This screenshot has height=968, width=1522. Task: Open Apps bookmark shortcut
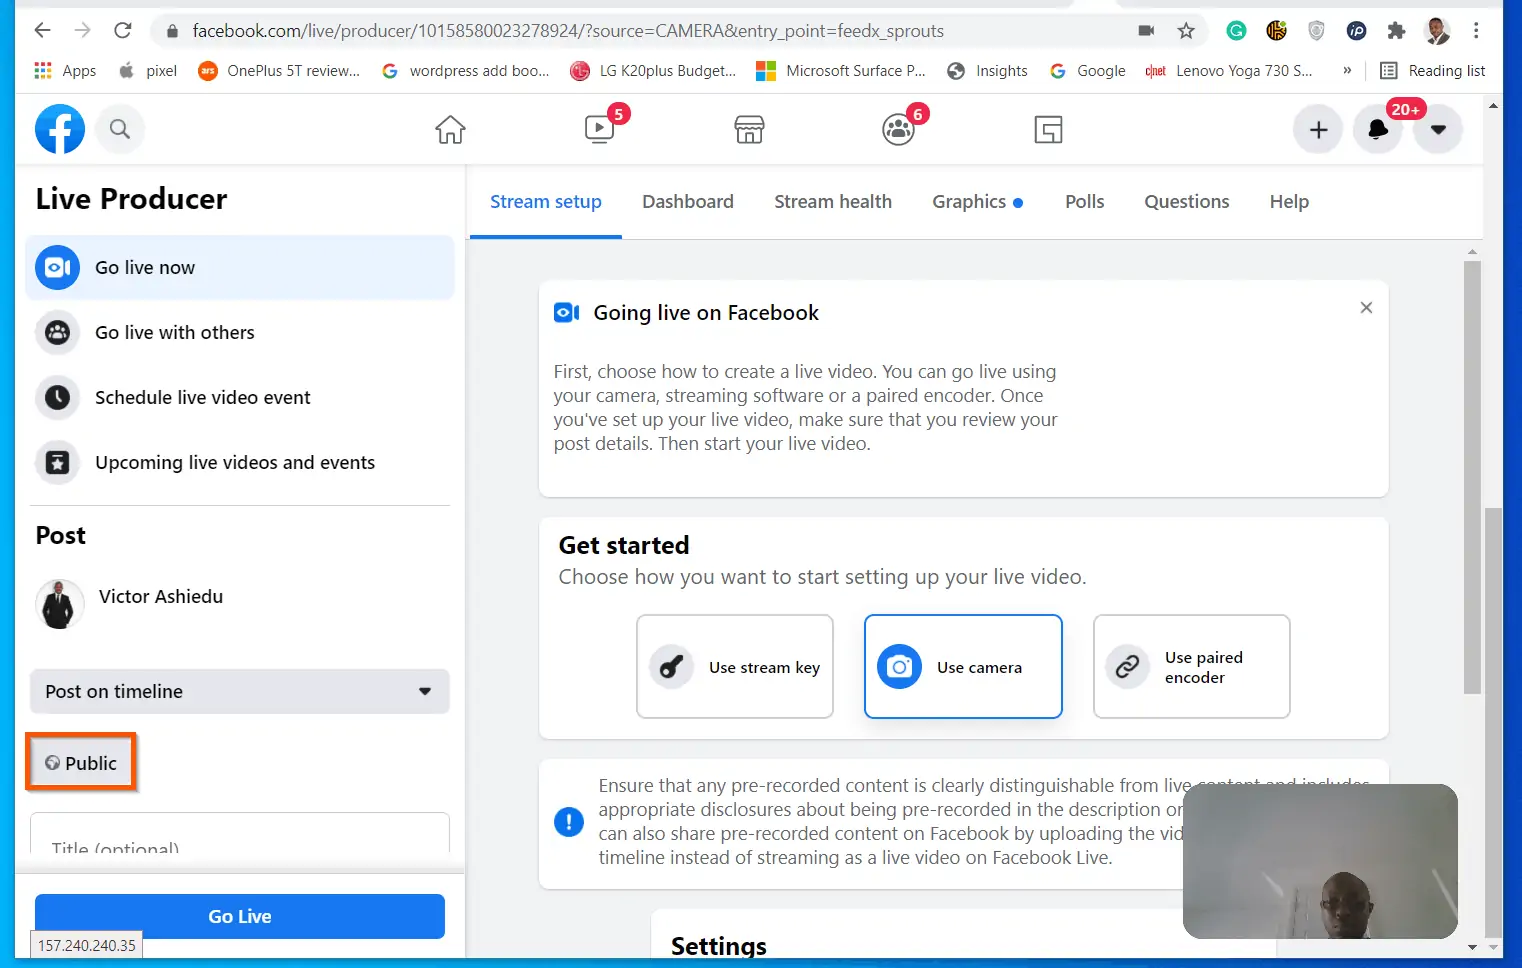coord(65,71)
